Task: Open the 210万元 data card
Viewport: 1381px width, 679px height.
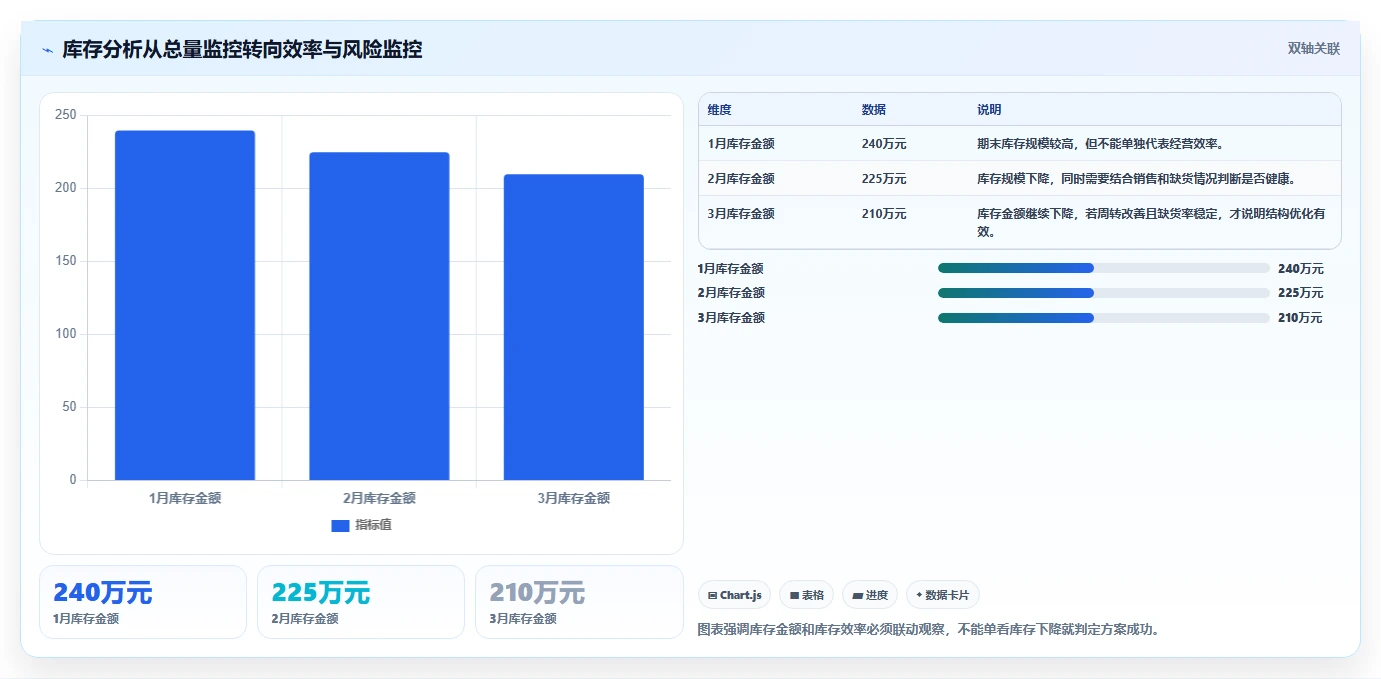Action: coord(579,602)
